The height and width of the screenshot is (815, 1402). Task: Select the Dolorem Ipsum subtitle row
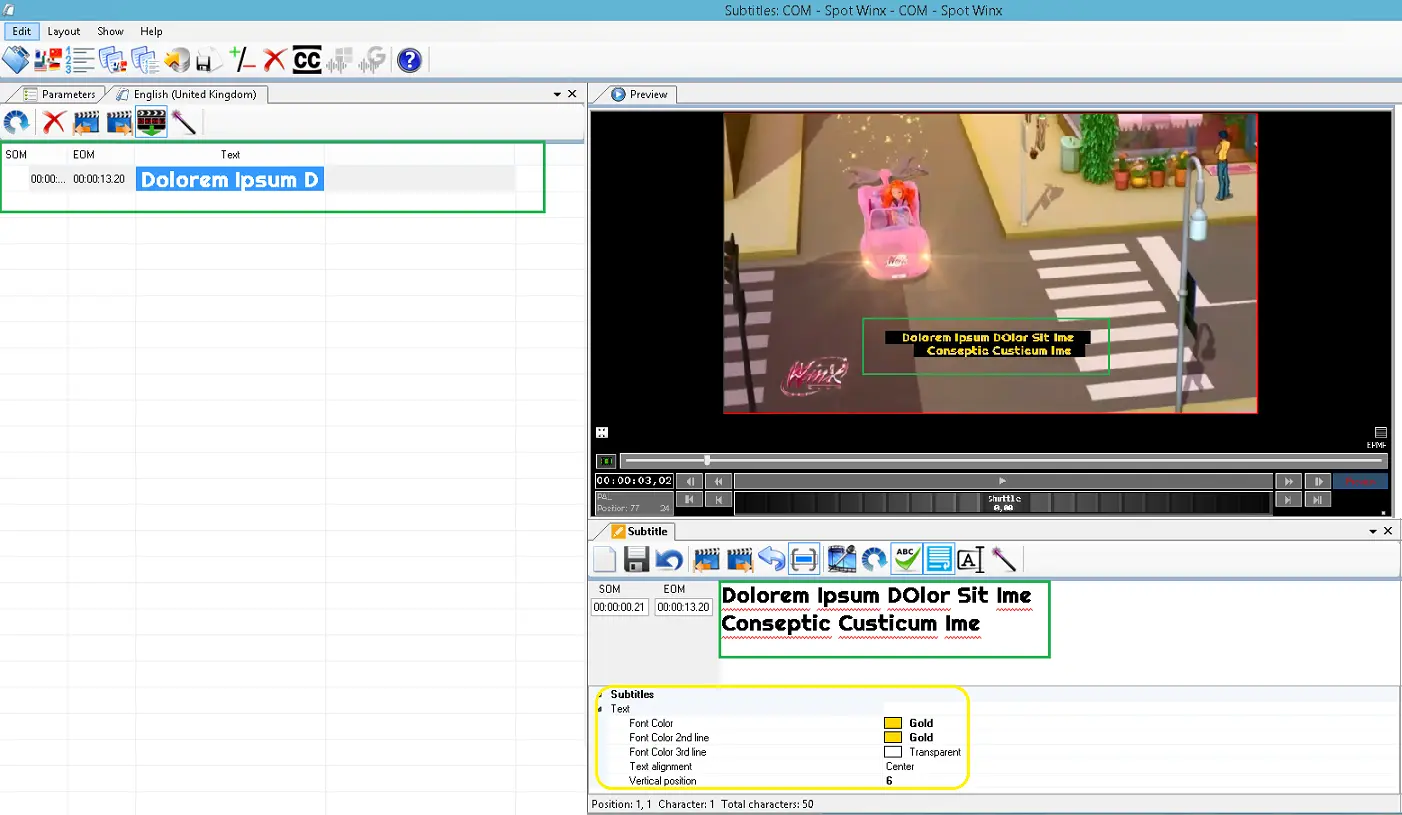pyautogui.click(x=230, y=180)
